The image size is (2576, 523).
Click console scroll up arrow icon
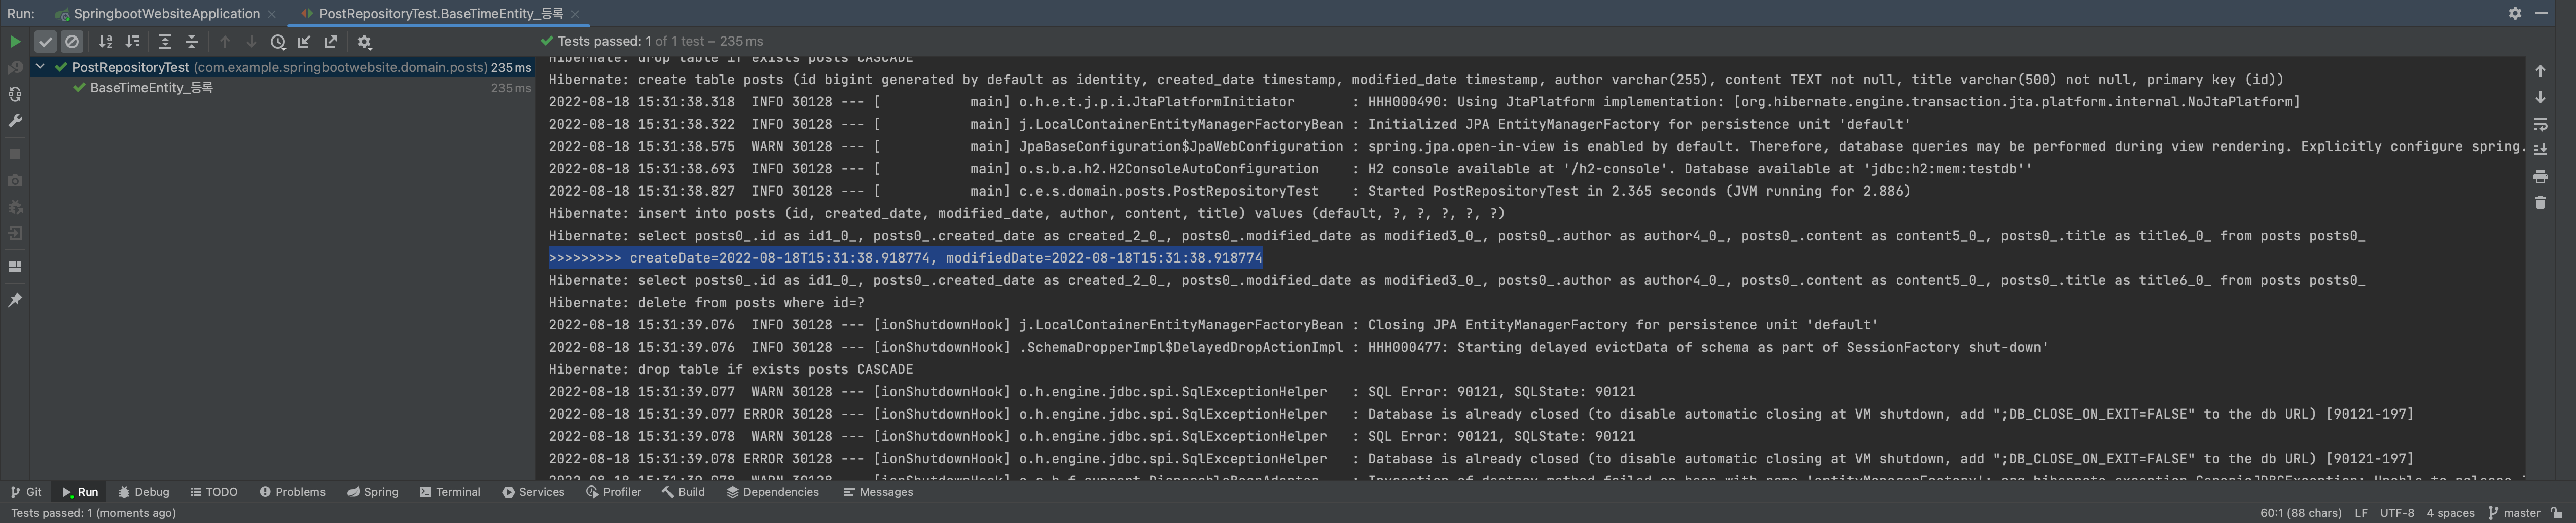point(2540,72)
